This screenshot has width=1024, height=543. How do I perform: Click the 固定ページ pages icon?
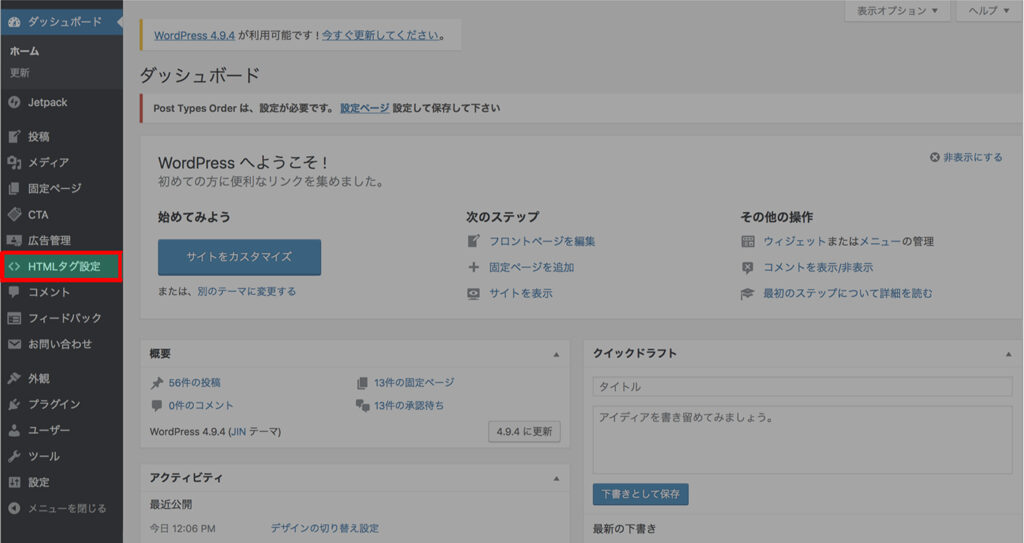tap(14, 189)
